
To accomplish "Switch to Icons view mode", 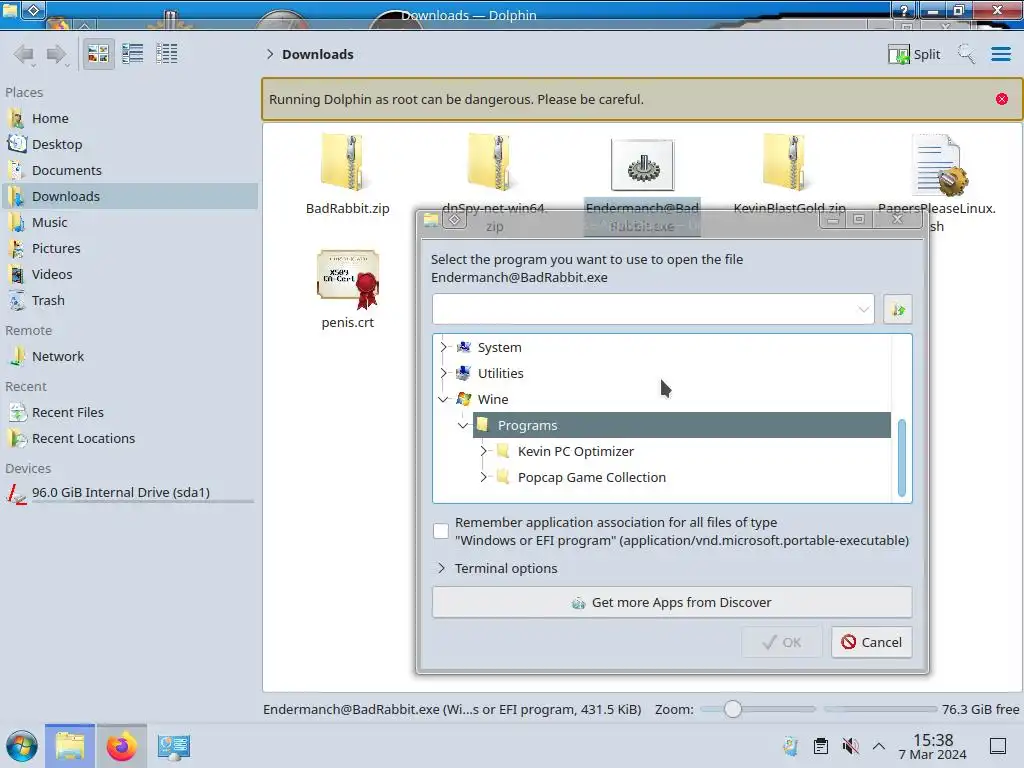I will 98,54.
